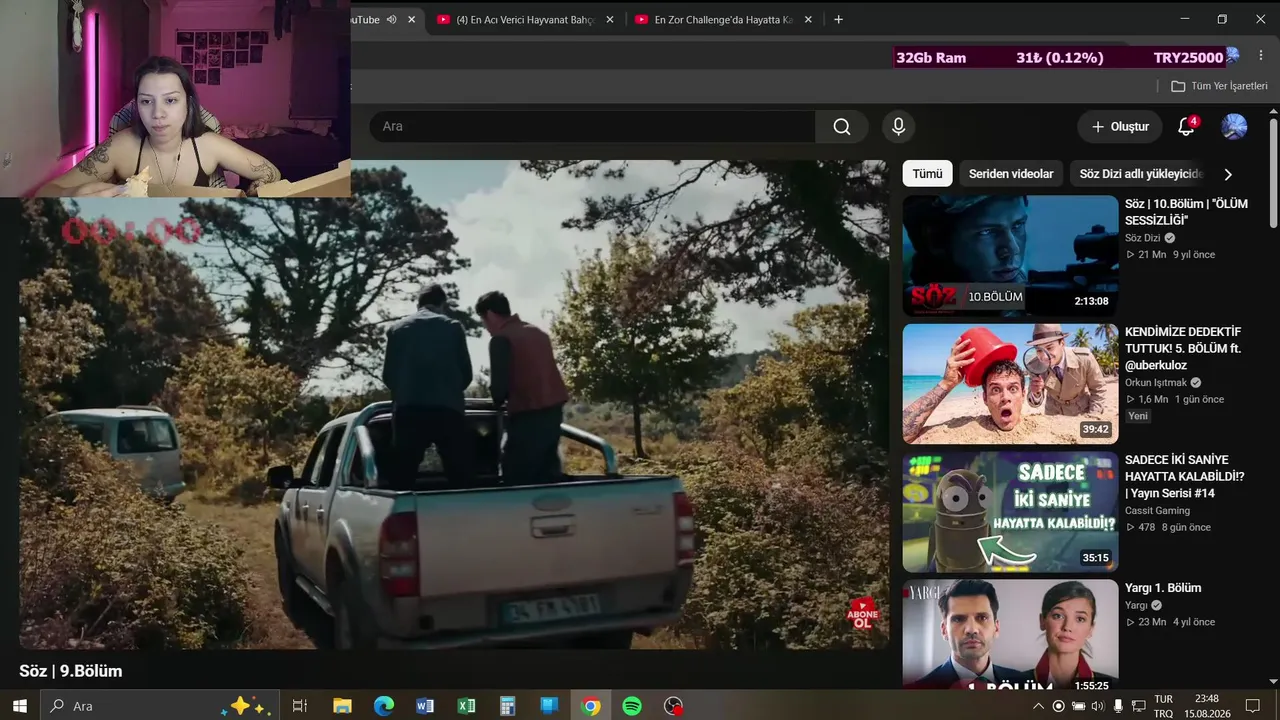Open 'Söz | 10.Bölüm' video title
The width and height of the screenshot is (1280, 720).
[1186, 212]
